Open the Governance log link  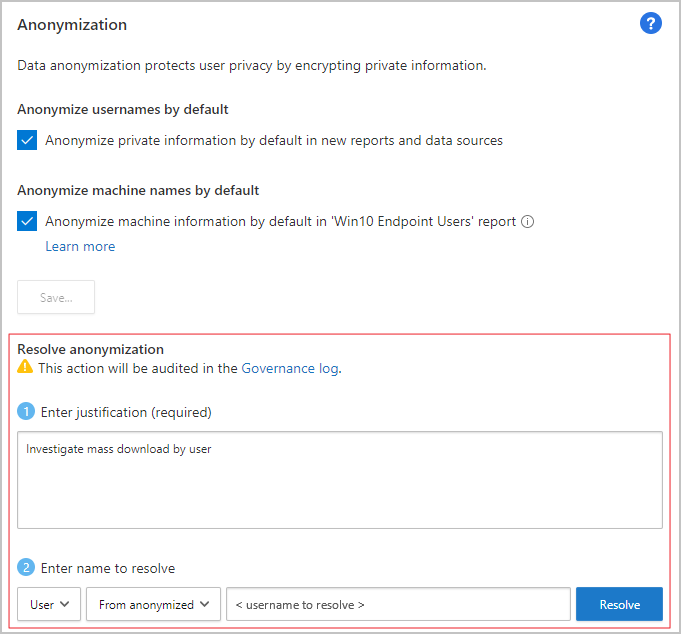[289, 368]
